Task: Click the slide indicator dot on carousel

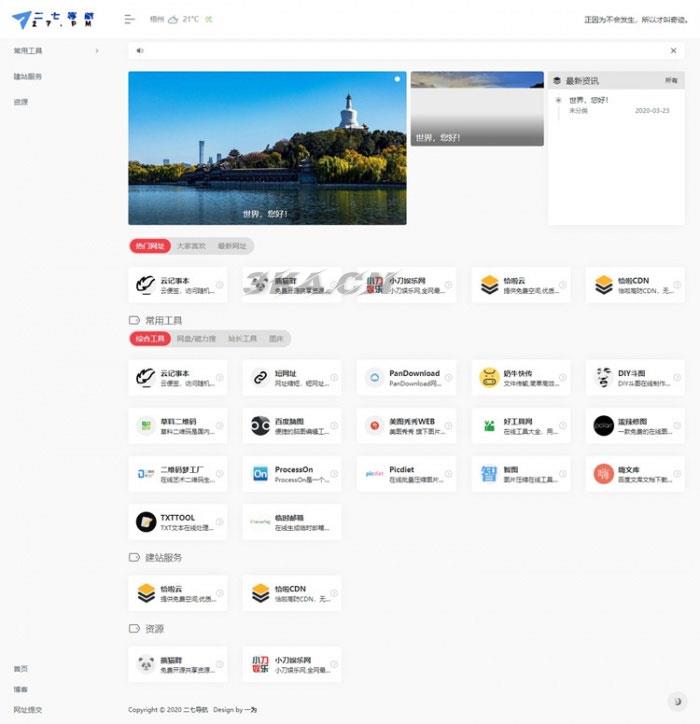Action: [397, 78]
